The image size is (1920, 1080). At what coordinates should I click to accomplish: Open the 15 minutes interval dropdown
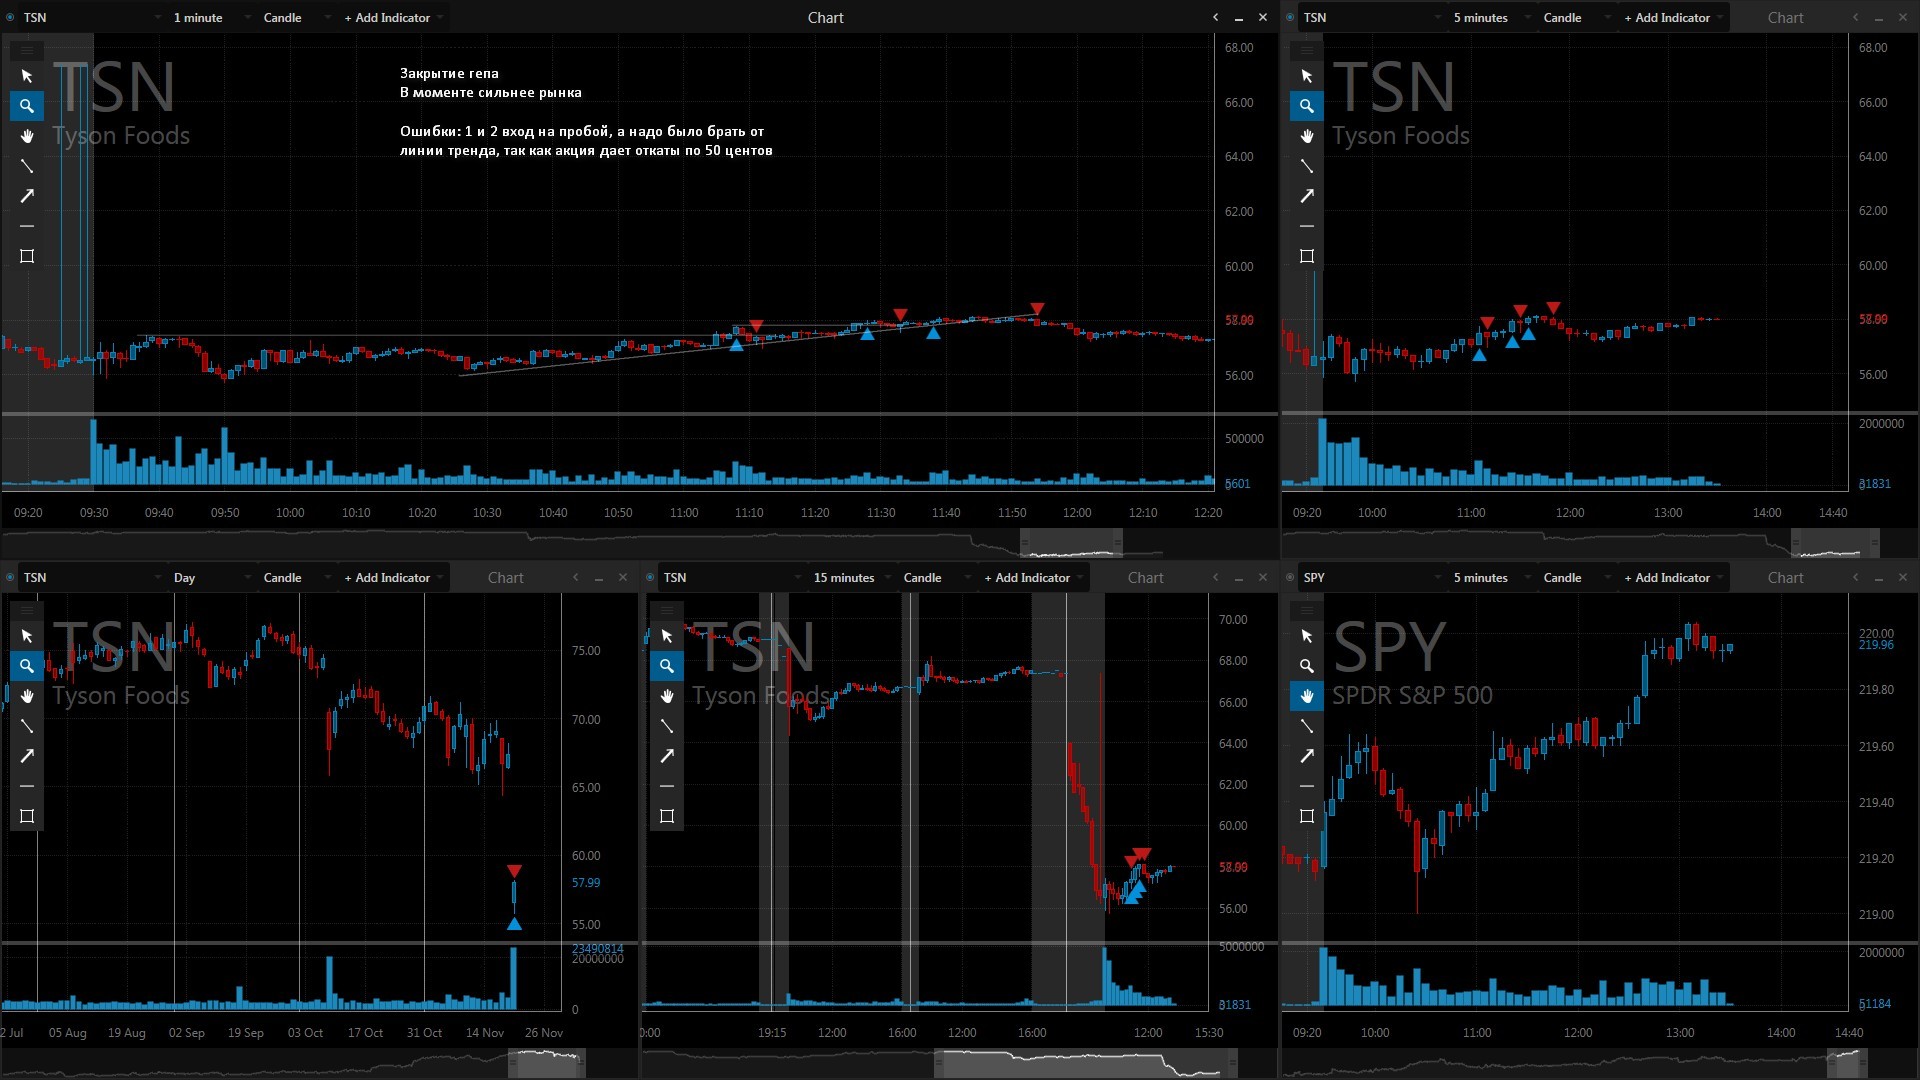click(850, 578)
